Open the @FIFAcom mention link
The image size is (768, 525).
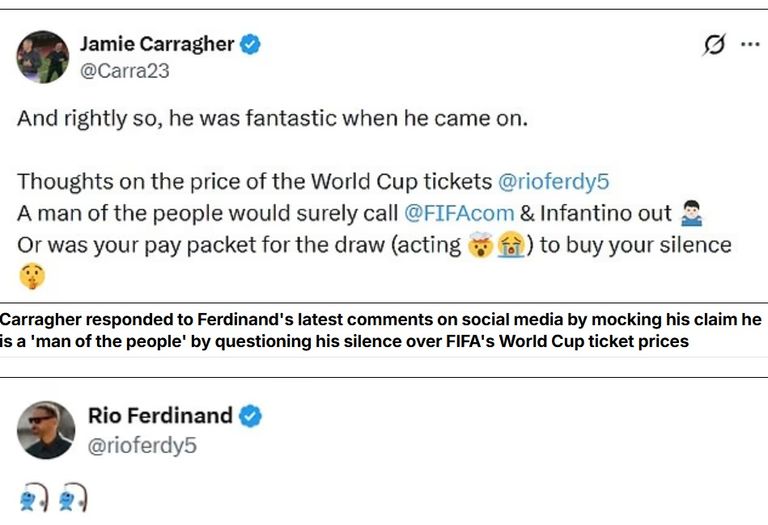pos(459,213)
